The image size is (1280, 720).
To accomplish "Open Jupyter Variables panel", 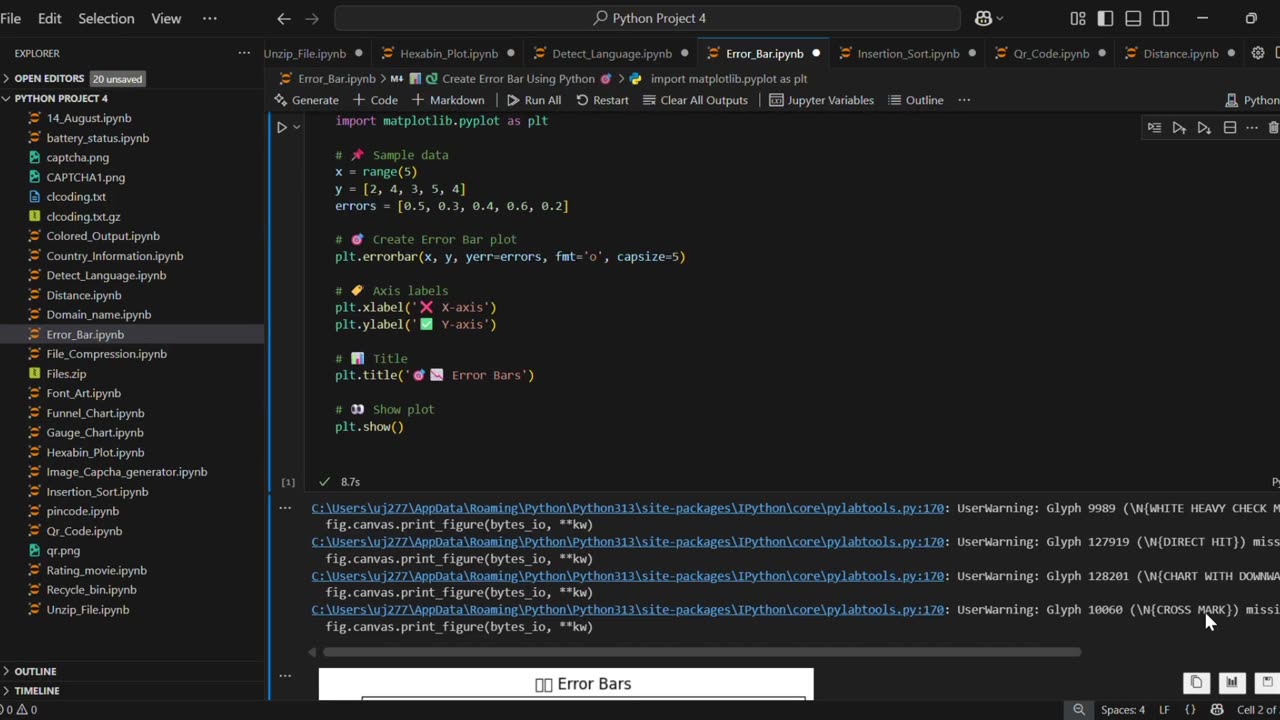I will (821, 100).
